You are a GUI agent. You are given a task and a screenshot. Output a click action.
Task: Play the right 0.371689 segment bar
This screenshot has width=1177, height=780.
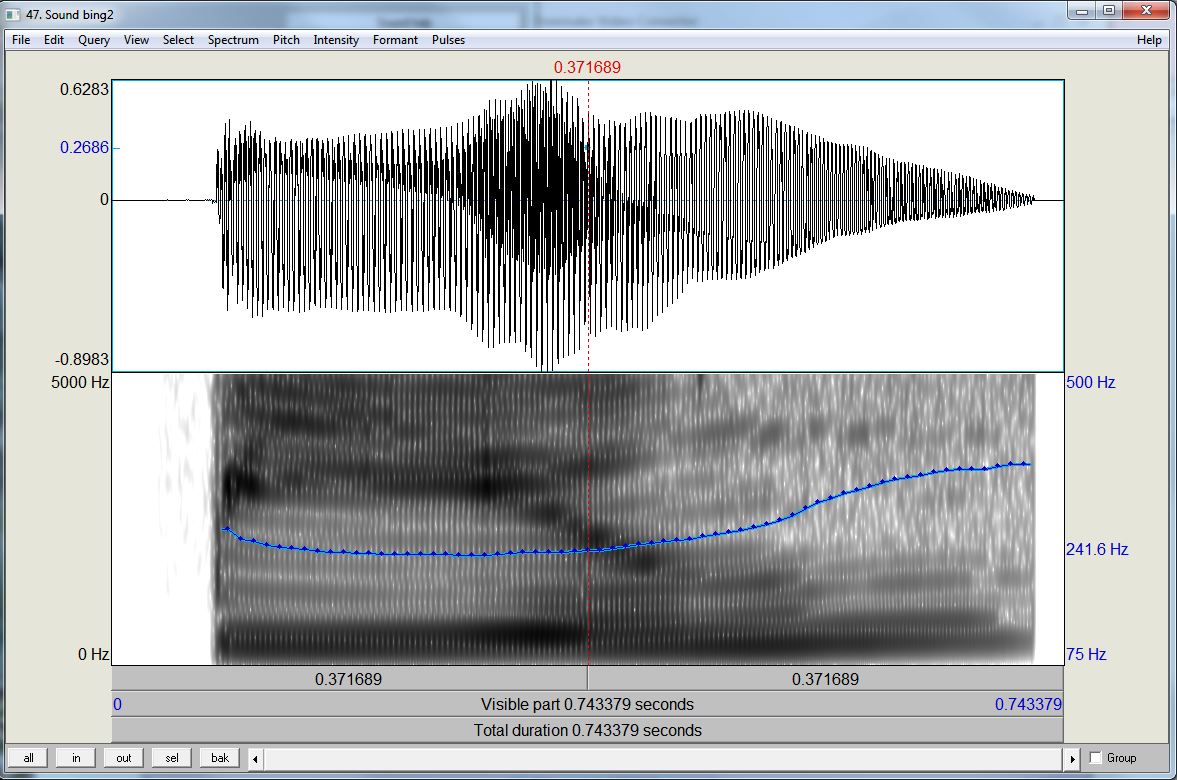[826, 679]
